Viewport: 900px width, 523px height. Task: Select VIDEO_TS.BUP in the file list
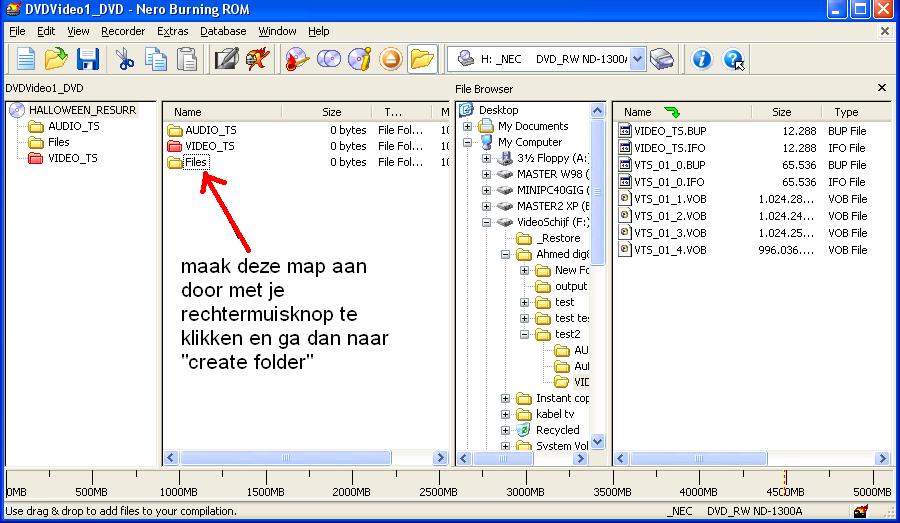coord(670,131)
